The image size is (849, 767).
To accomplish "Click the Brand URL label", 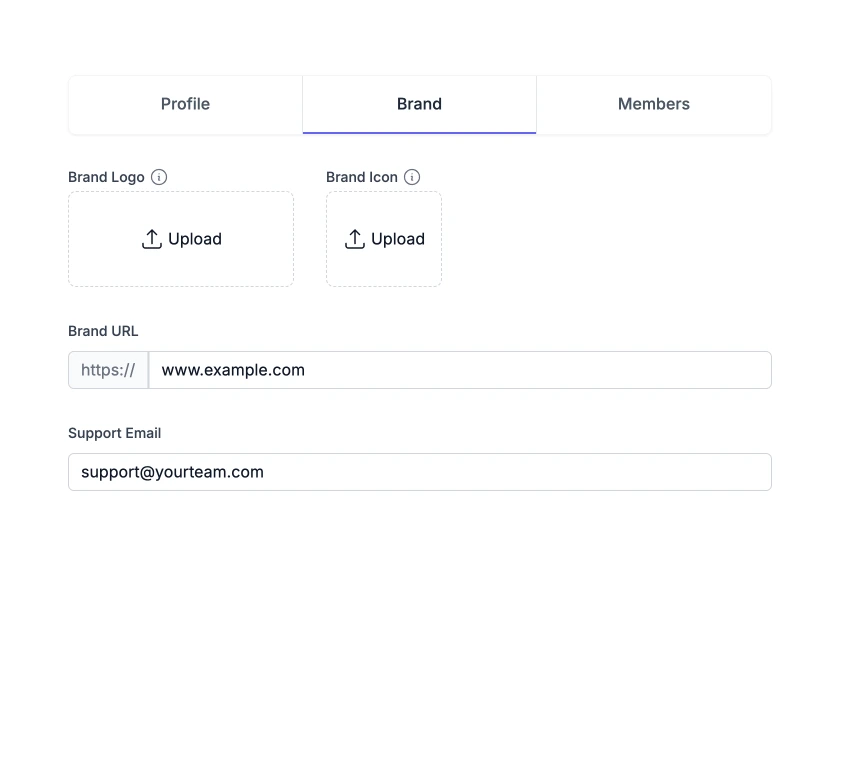I will [x=103, y=331].
